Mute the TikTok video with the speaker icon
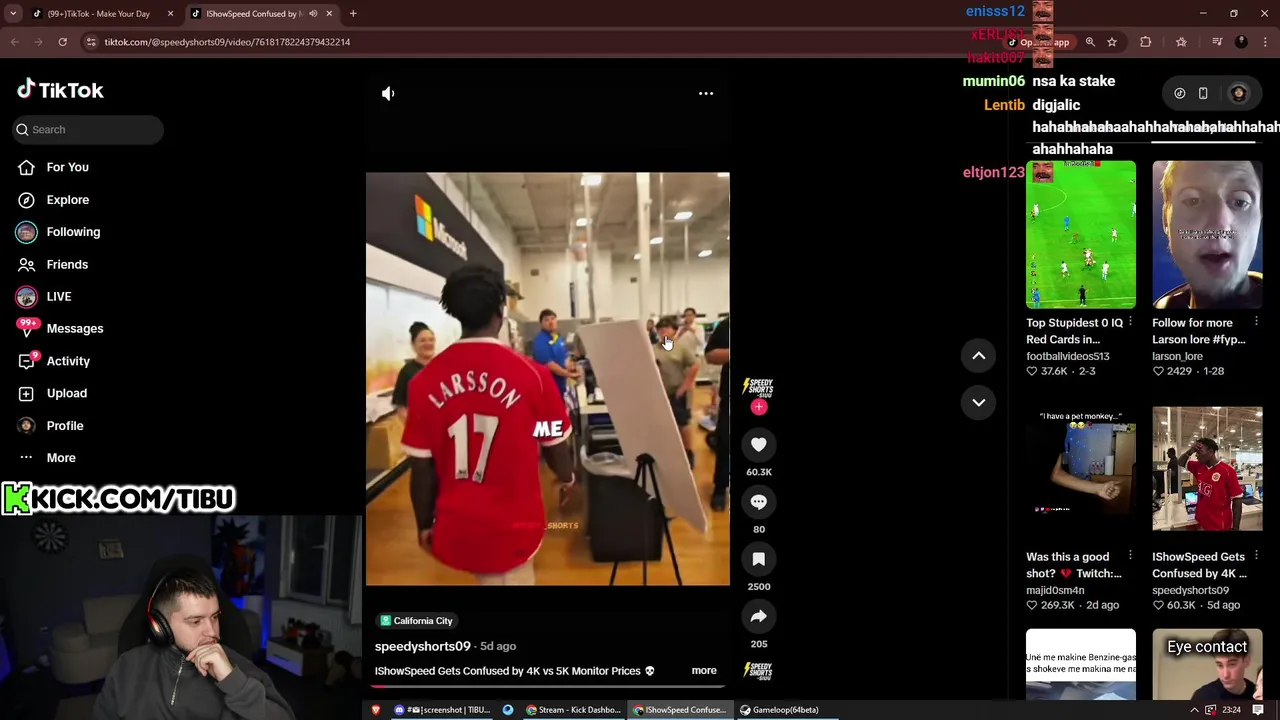 pos(388,93)
